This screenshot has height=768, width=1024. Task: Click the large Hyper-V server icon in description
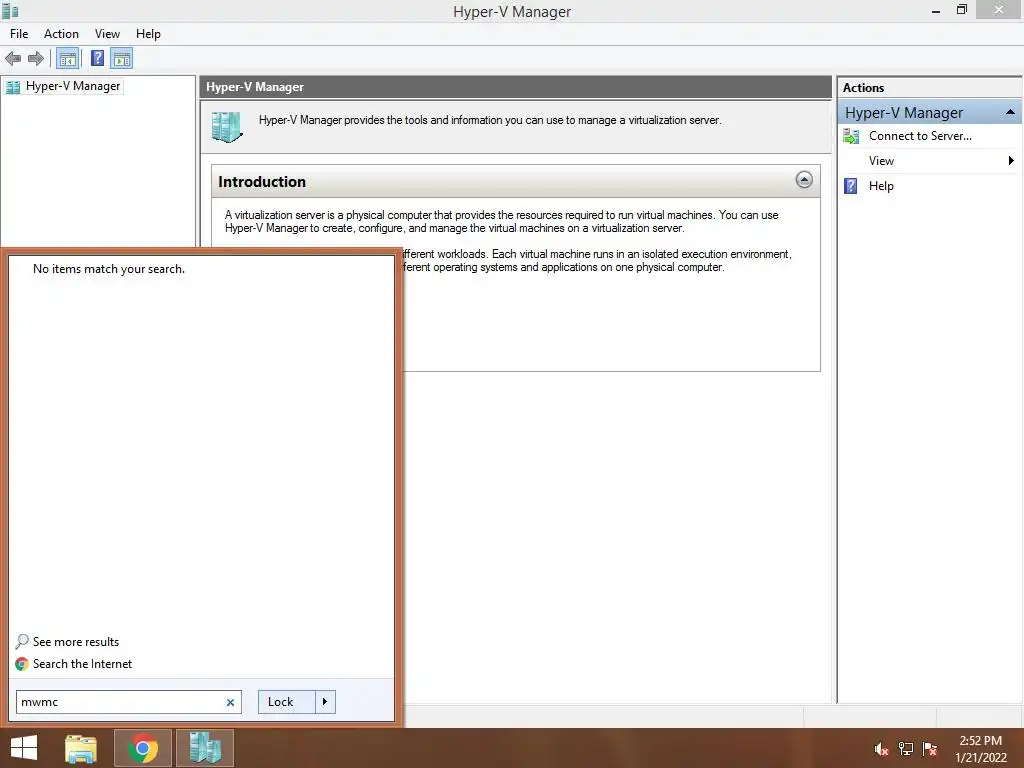(227, 127)
